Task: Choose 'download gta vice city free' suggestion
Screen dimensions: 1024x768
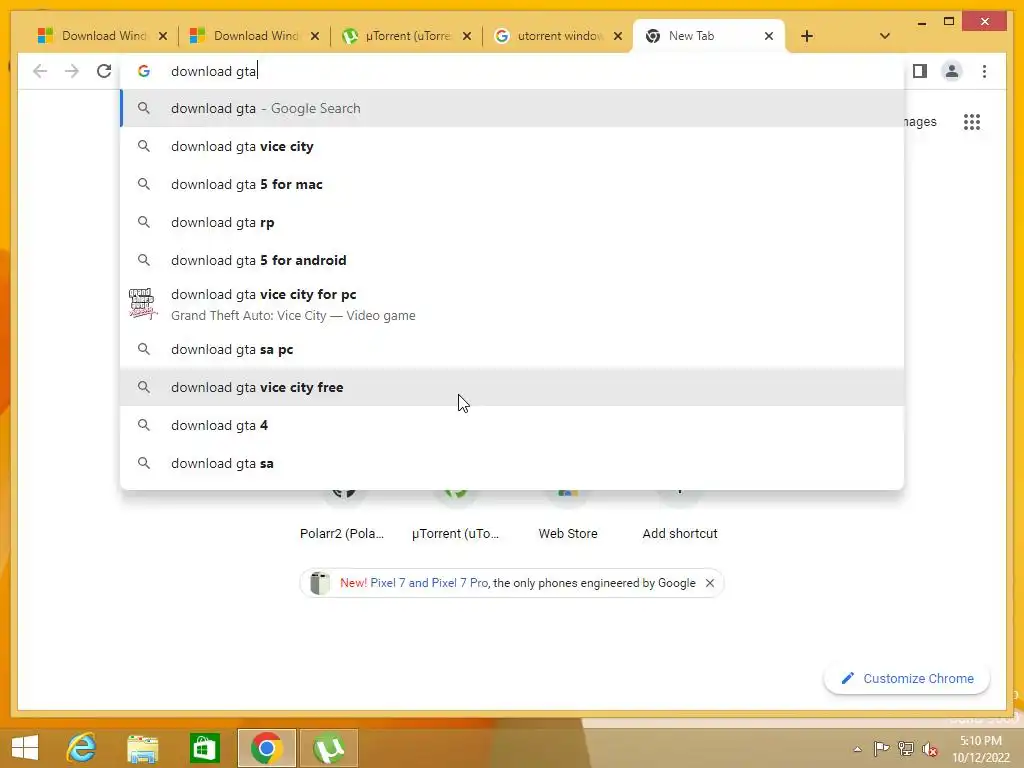Action: pos(512,387)
